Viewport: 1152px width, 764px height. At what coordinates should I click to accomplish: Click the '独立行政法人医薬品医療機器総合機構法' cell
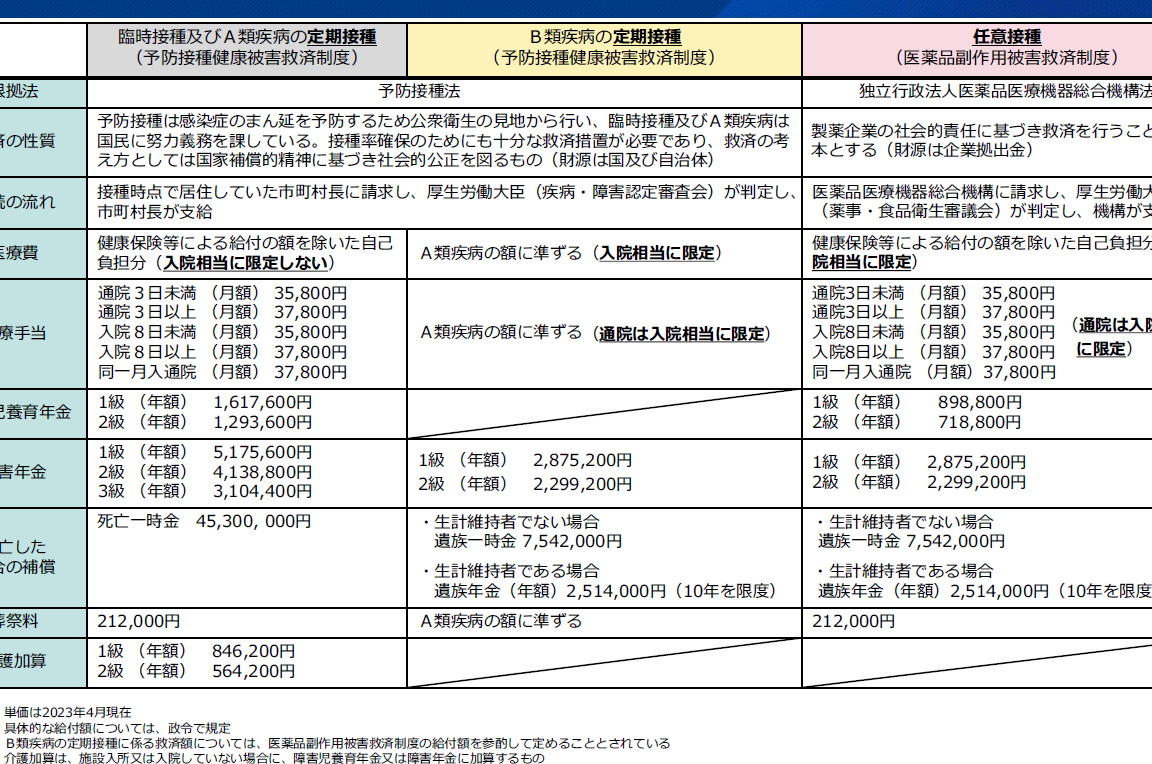point(1006,91)
